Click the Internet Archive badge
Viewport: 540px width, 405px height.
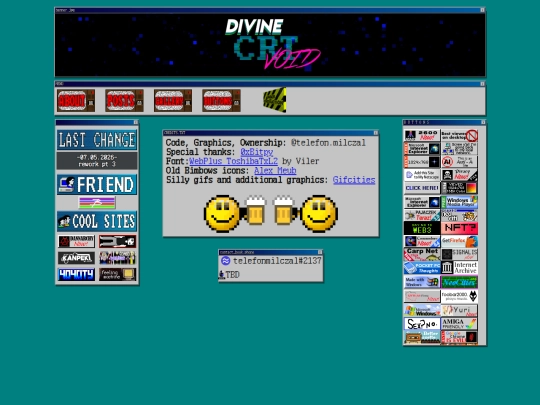(x=459, y=268)
